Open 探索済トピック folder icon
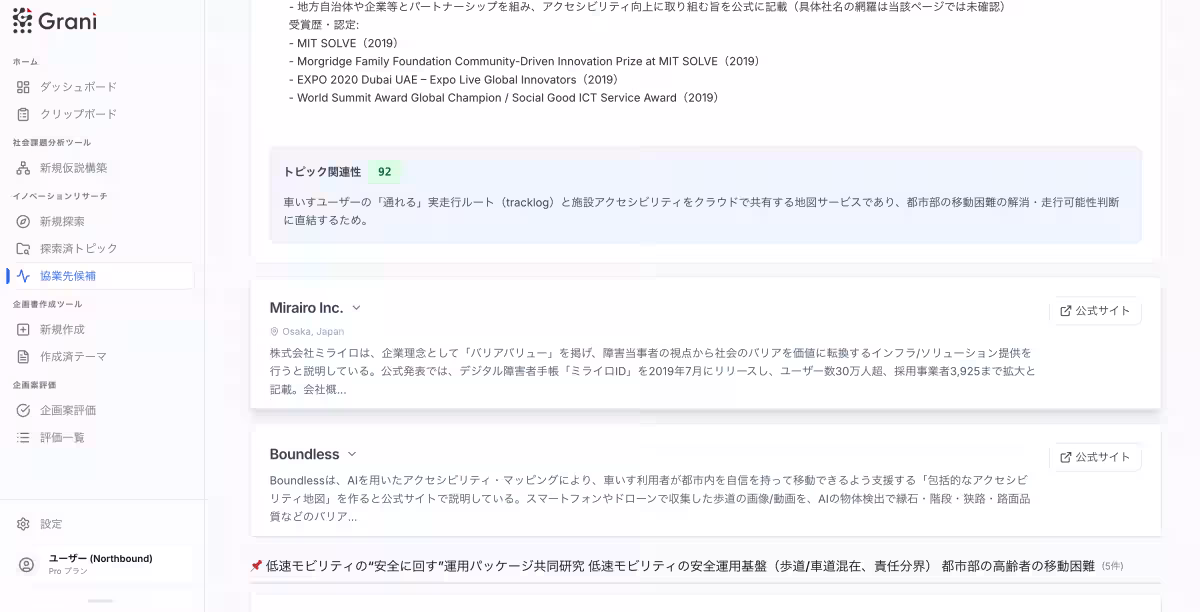 pyautogui.click(x=24, y=249)
